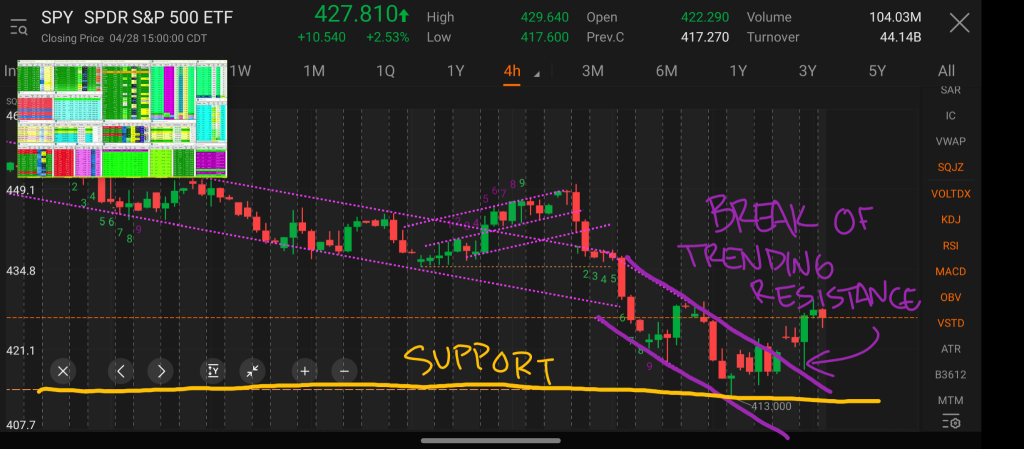Viewport: 1024px width, 449px height.
Task: Open the spreadsheet thumbnail overlay
Action: pyautogui.click(x=122, y=118)
